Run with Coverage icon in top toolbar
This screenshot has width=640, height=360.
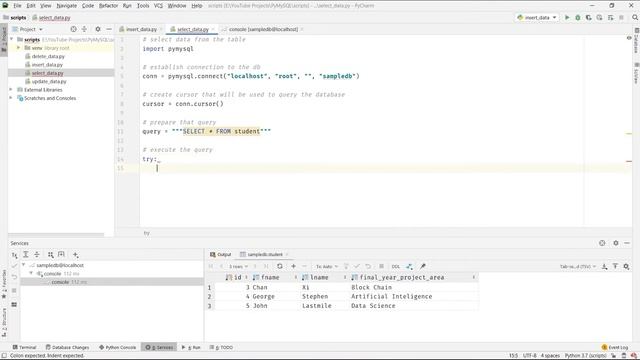588,18
